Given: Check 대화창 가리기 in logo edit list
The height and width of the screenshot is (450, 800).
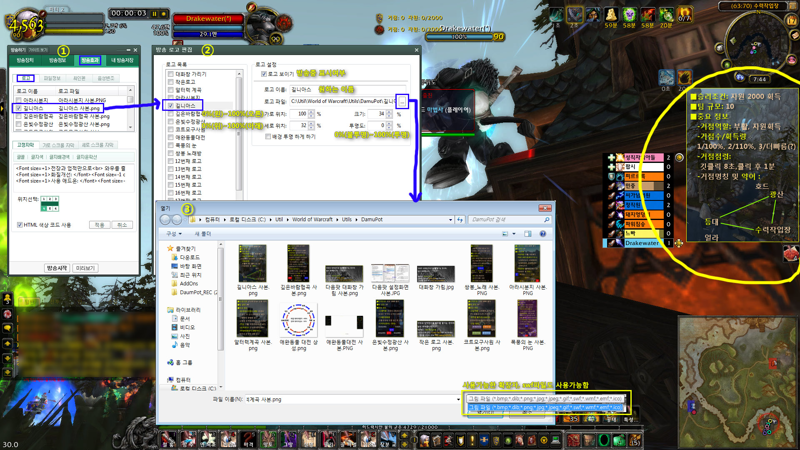Looking at the screenshot, I should click(170, 74).
